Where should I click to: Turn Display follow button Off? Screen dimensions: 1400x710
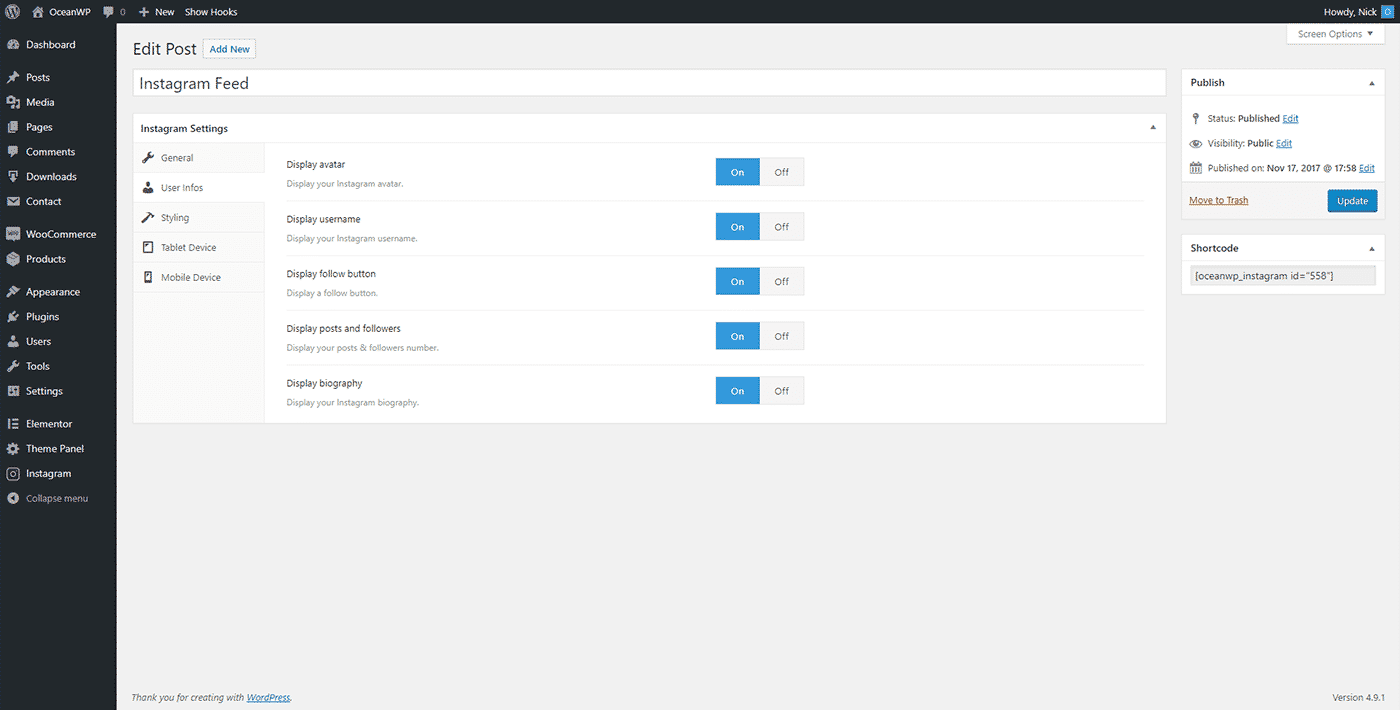pos(782,282)
